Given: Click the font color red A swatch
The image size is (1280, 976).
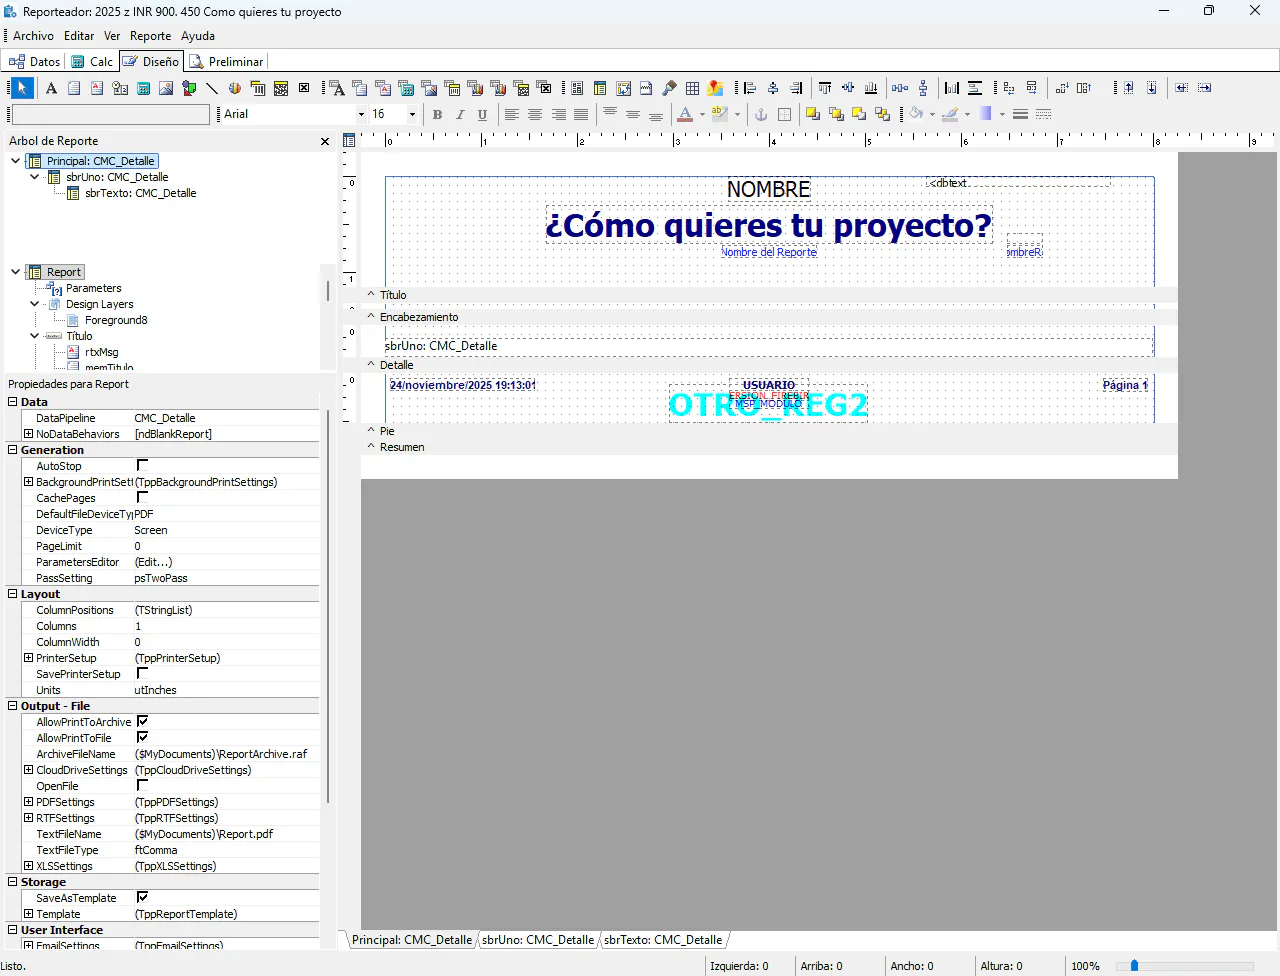Looking at the screenshot, I should (x=685, y=114).
